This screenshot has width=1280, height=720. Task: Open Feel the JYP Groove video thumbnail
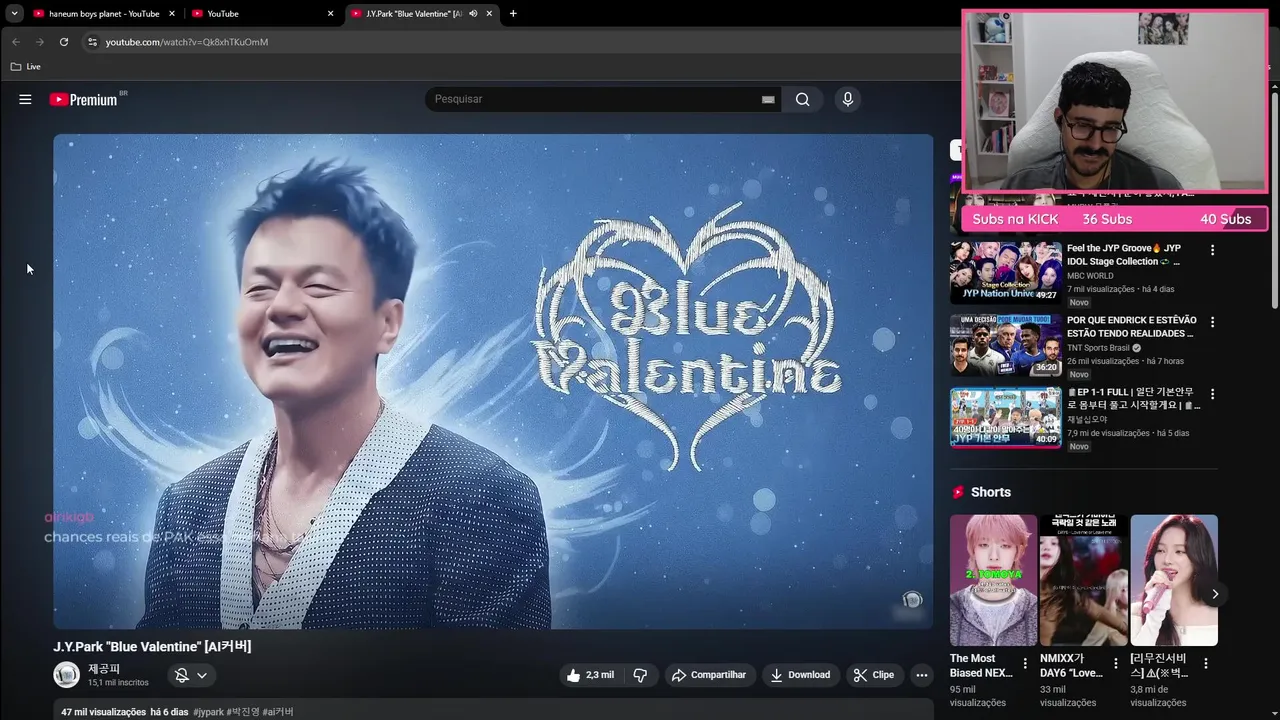[1005, 273]
